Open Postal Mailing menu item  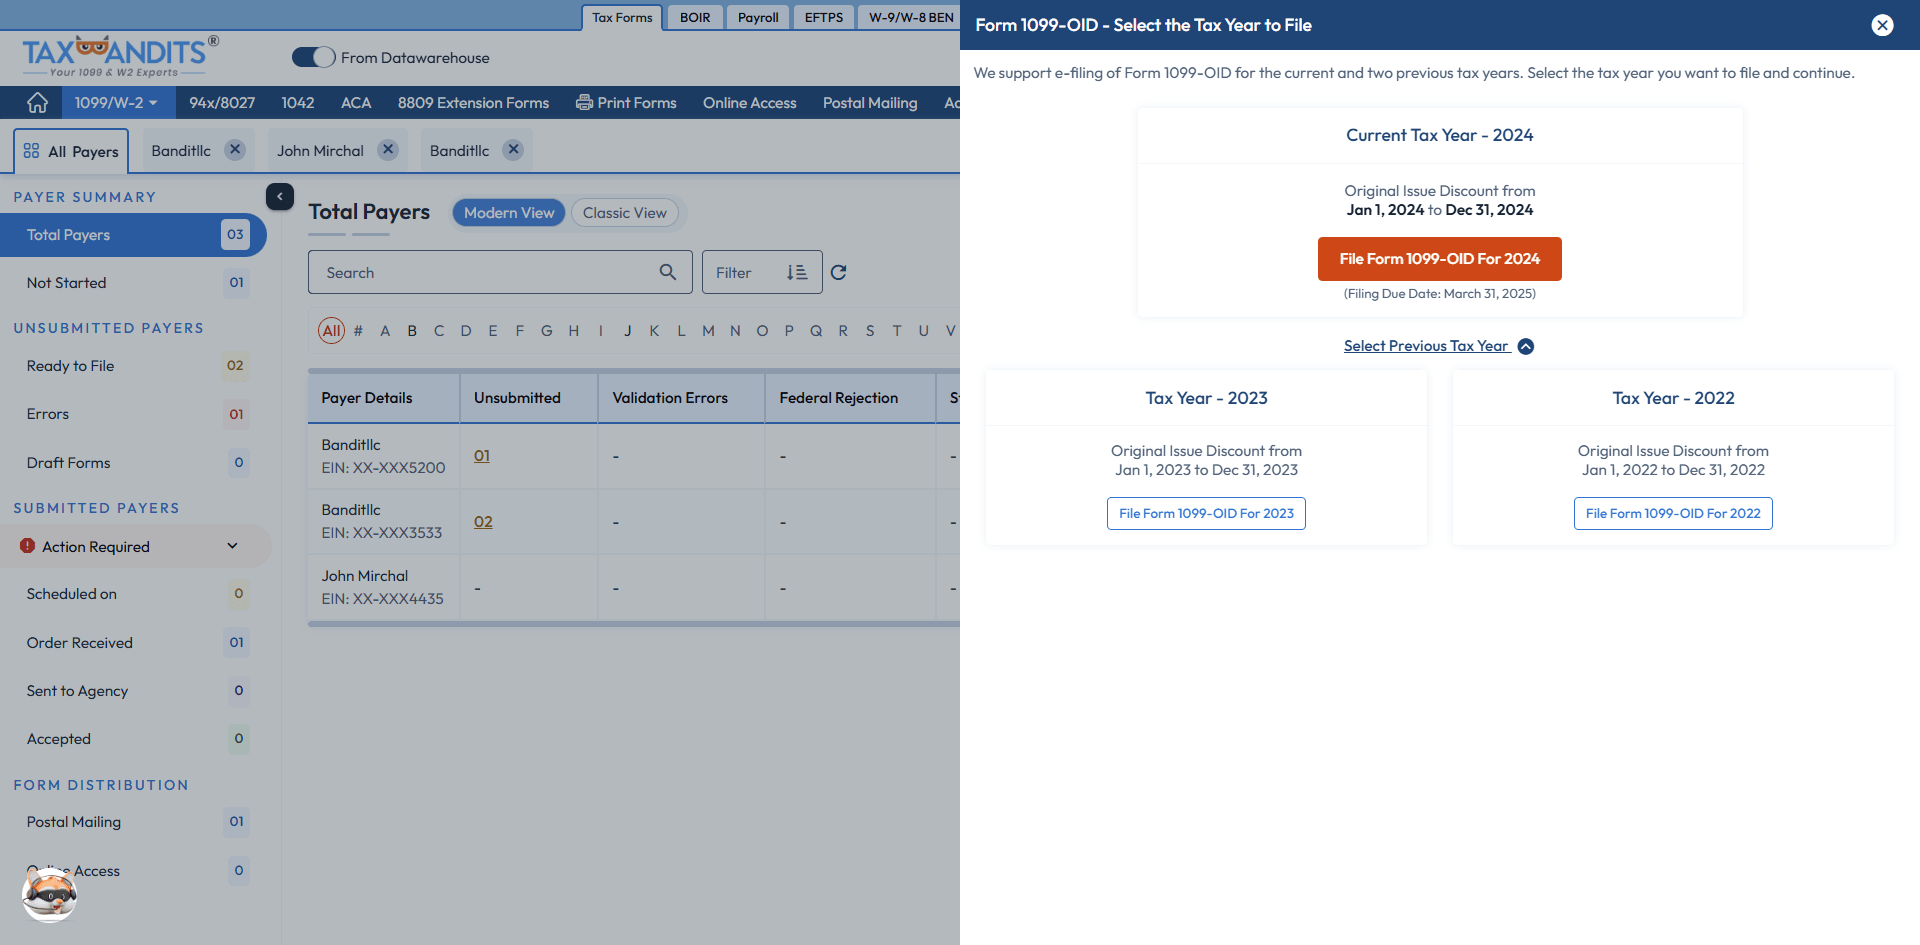tap(870, 103)
